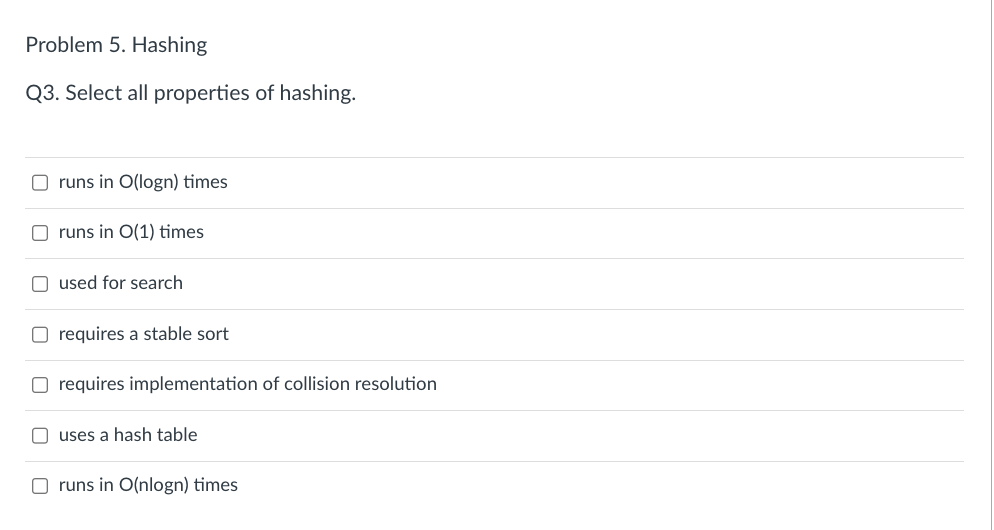994x530 pixels.
Task: Click the word 'Hashing' in the title
Action: point(169,45)
